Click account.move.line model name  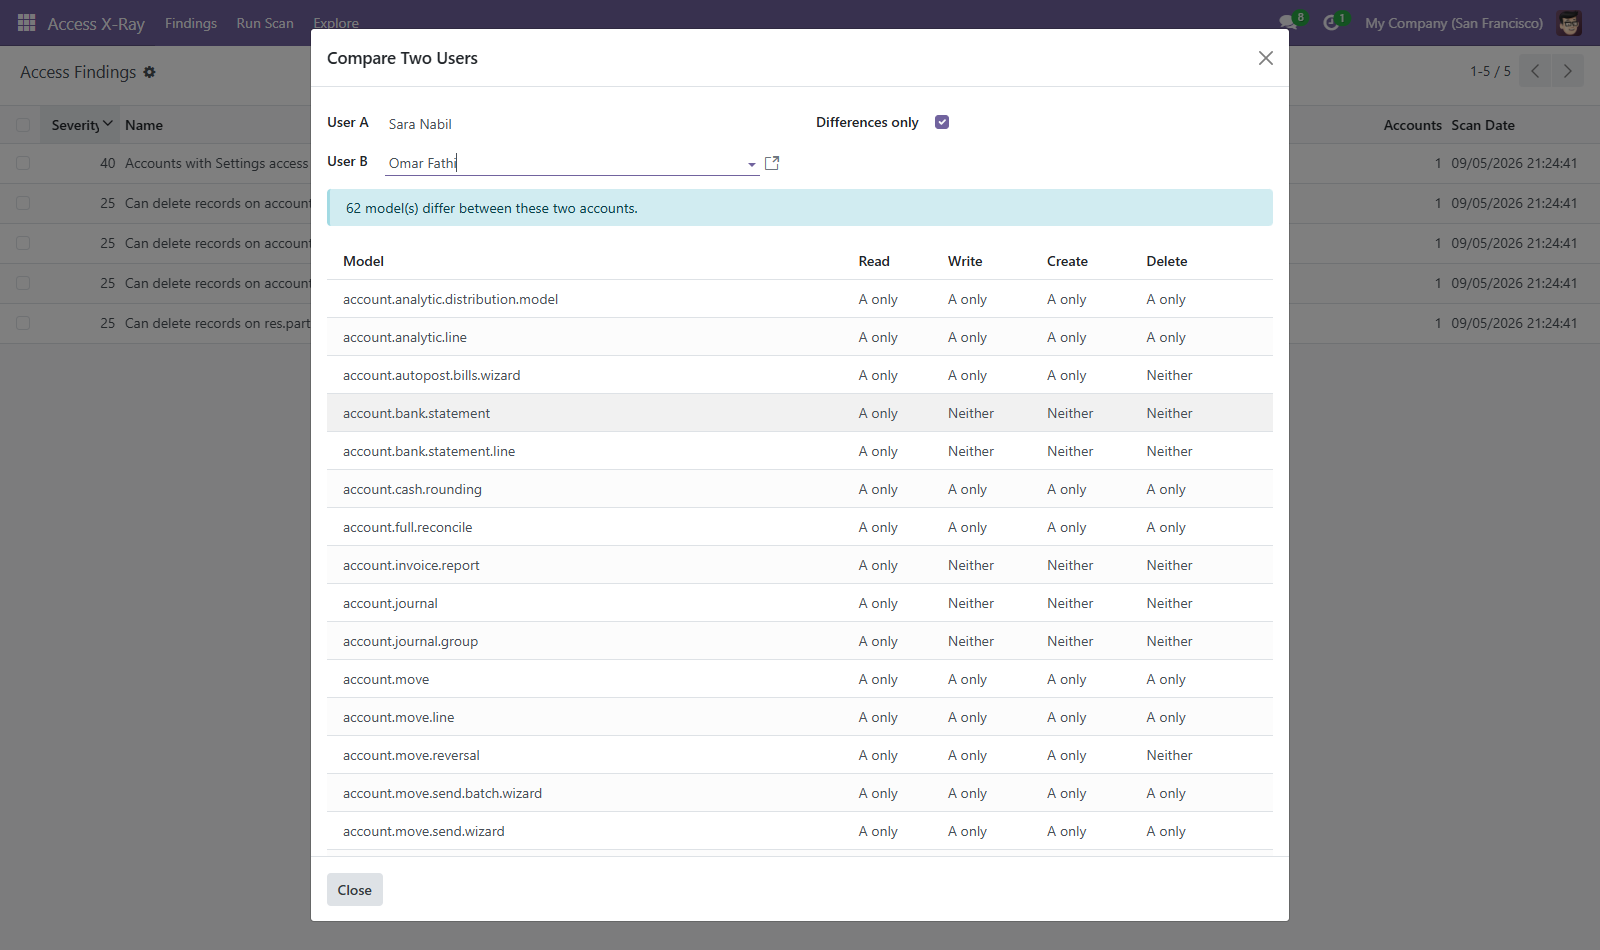pos(399,717)
